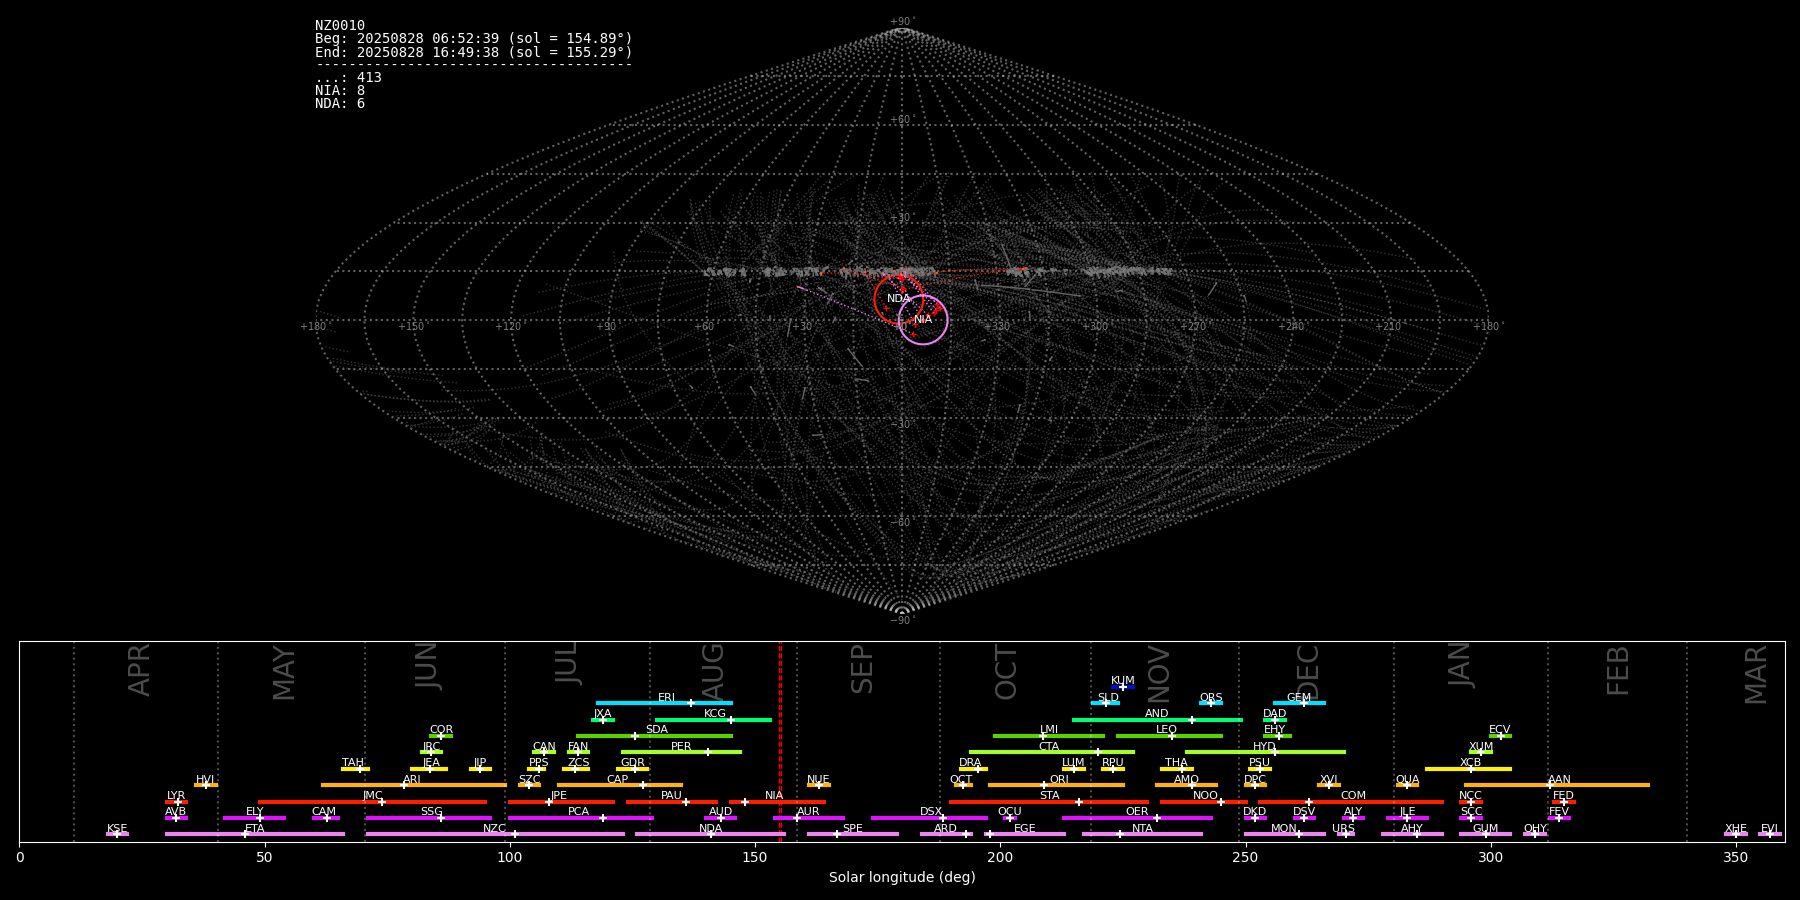Click the PER shower label in timeline
1800x900 pixels.
point(681,747)
